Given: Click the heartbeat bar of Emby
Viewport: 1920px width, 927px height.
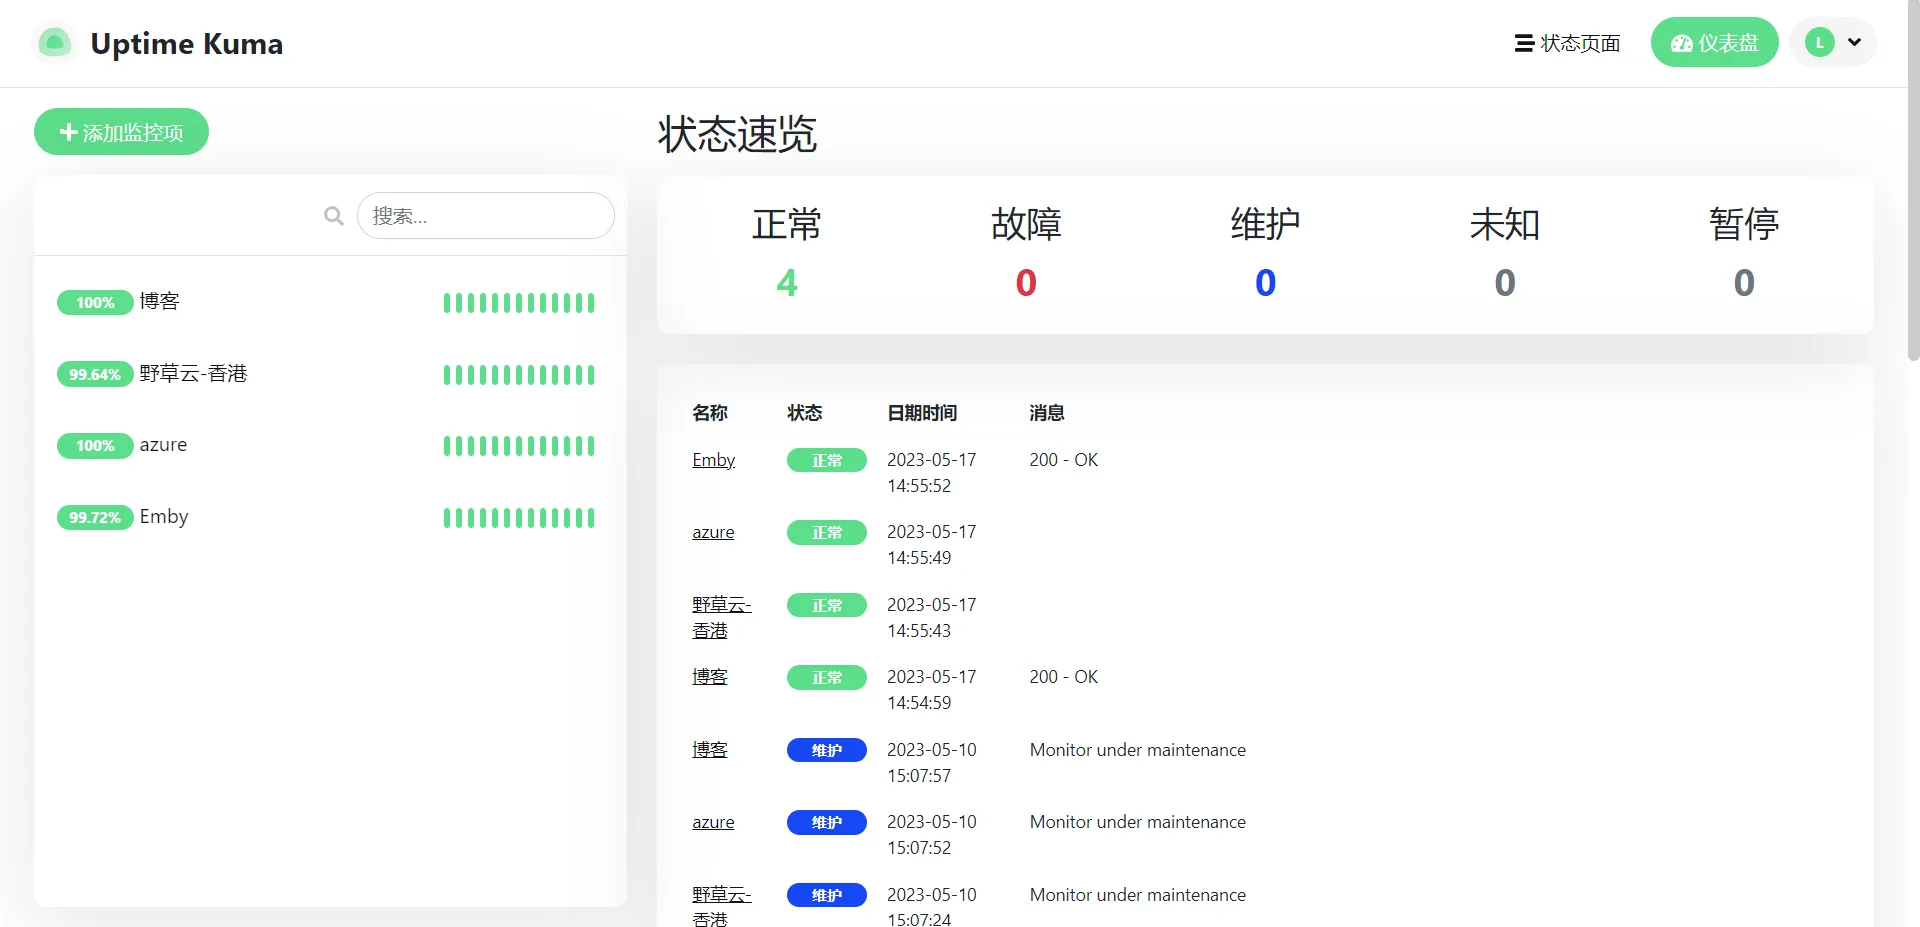Looking at the screenshot, I should (x=519, y=518).
